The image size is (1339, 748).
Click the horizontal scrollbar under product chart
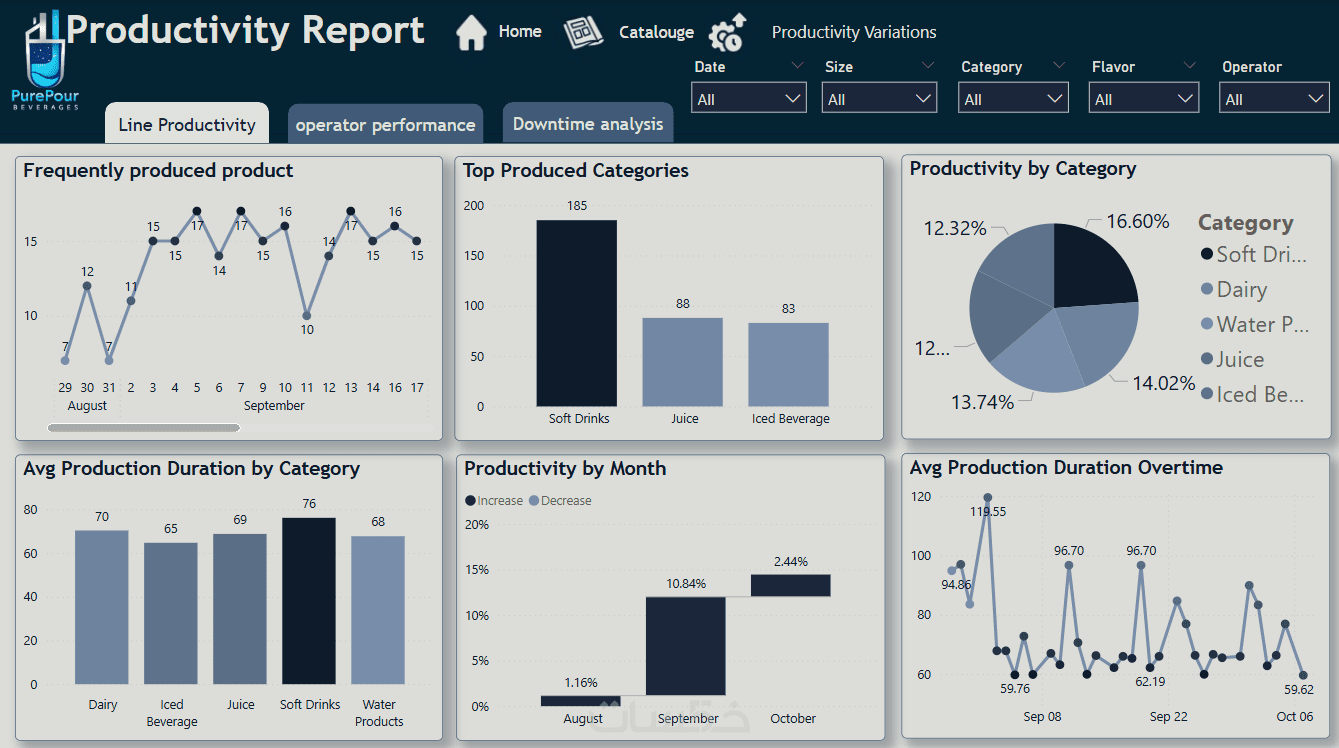pyautogui.click(x=144, y=428)
